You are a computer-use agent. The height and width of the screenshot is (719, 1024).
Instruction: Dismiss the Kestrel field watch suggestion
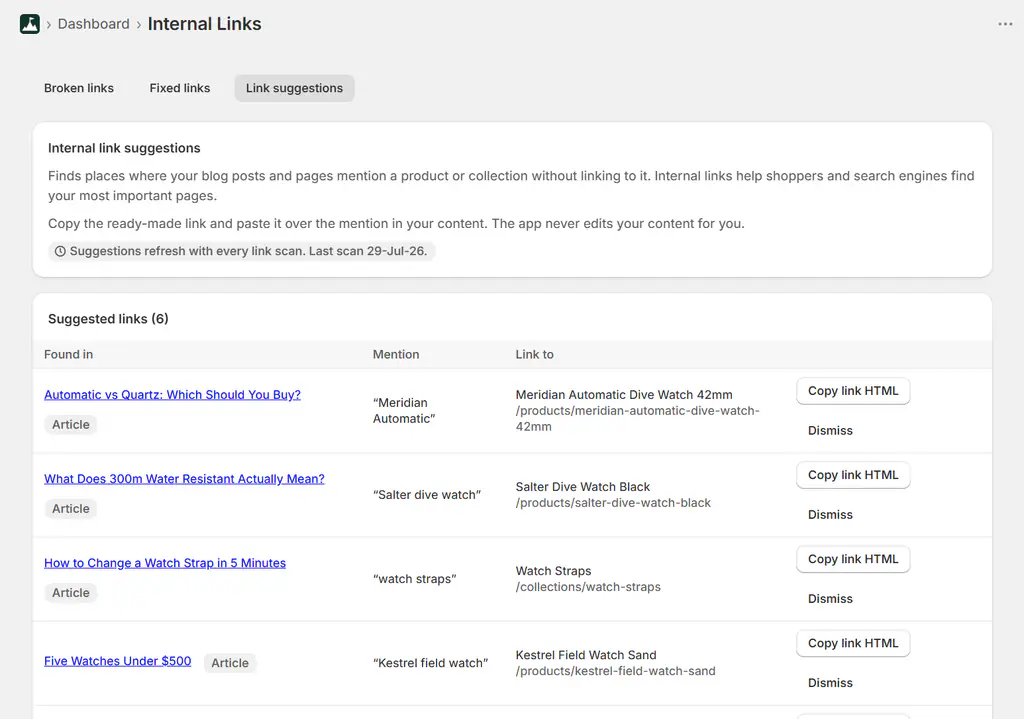[x=830, y=683]
